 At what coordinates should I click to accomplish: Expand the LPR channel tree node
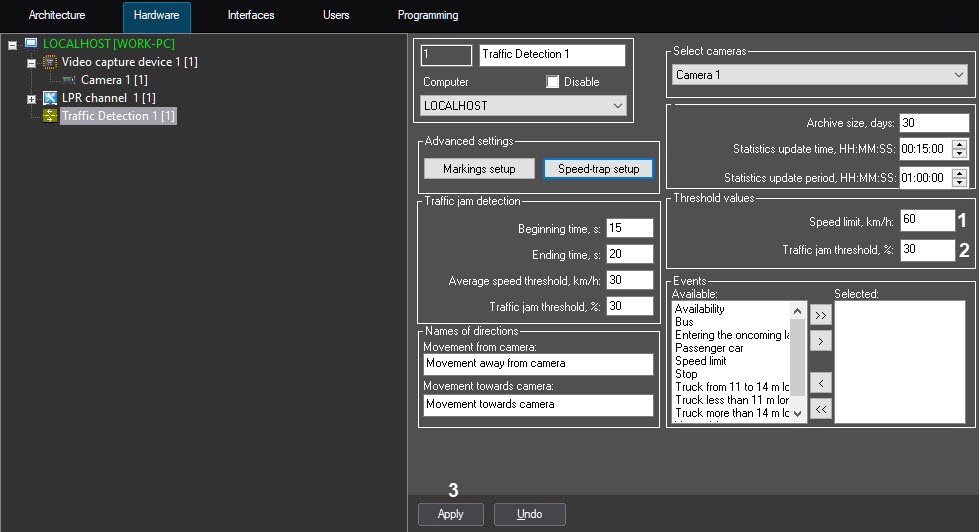31,99
